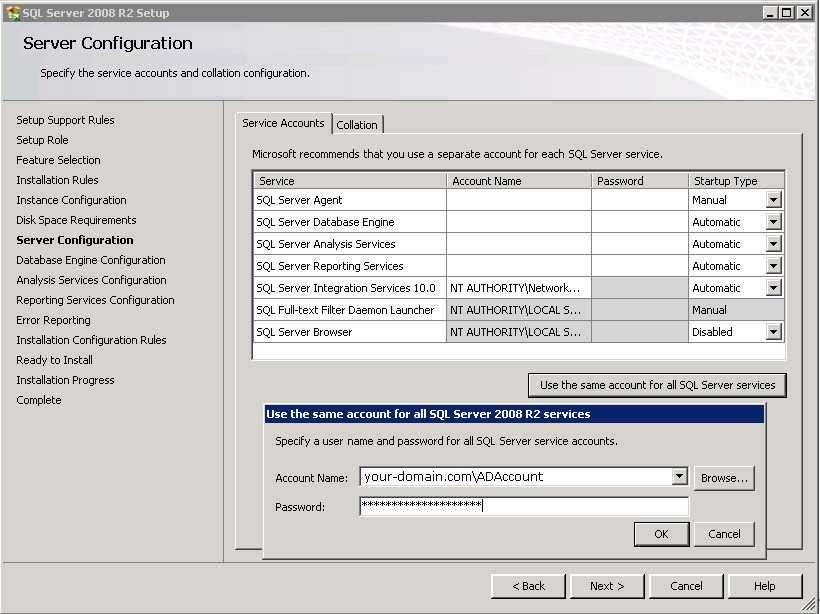
Task: Switch to the Collation tab
Action: click(357, 125)
